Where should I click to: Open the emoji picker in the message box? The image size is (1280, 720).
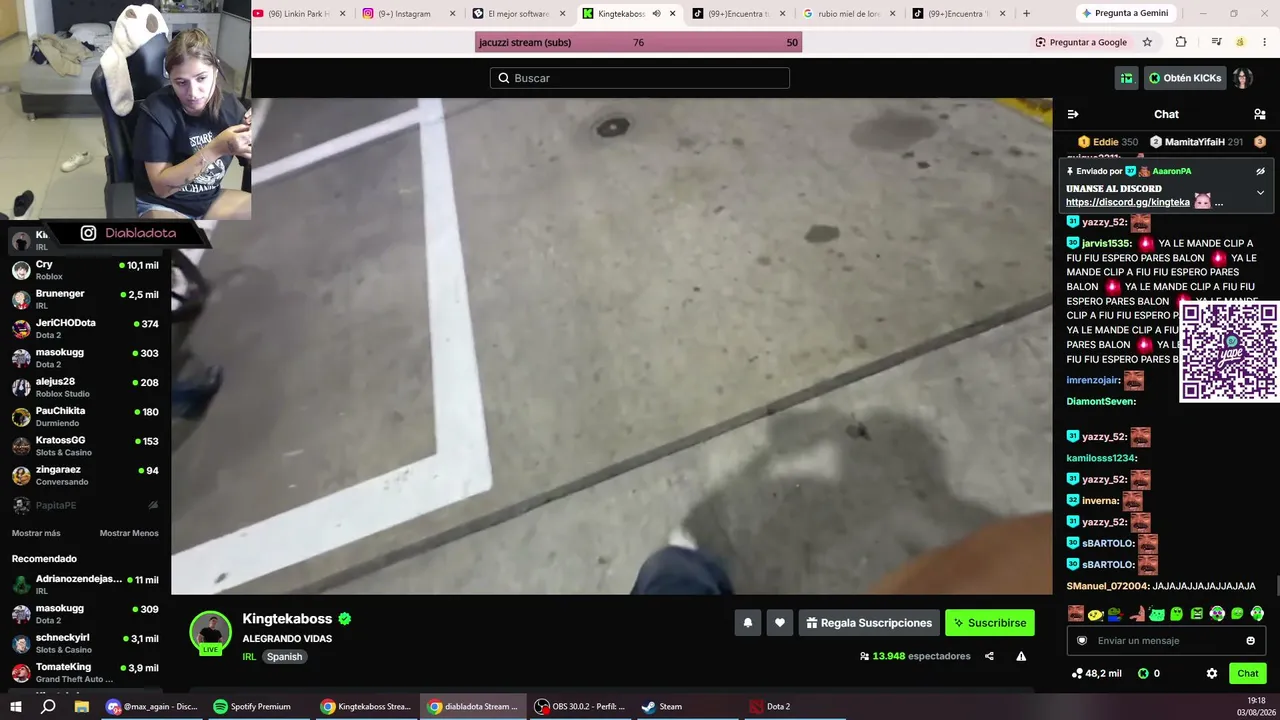(x=1250, y=640)
